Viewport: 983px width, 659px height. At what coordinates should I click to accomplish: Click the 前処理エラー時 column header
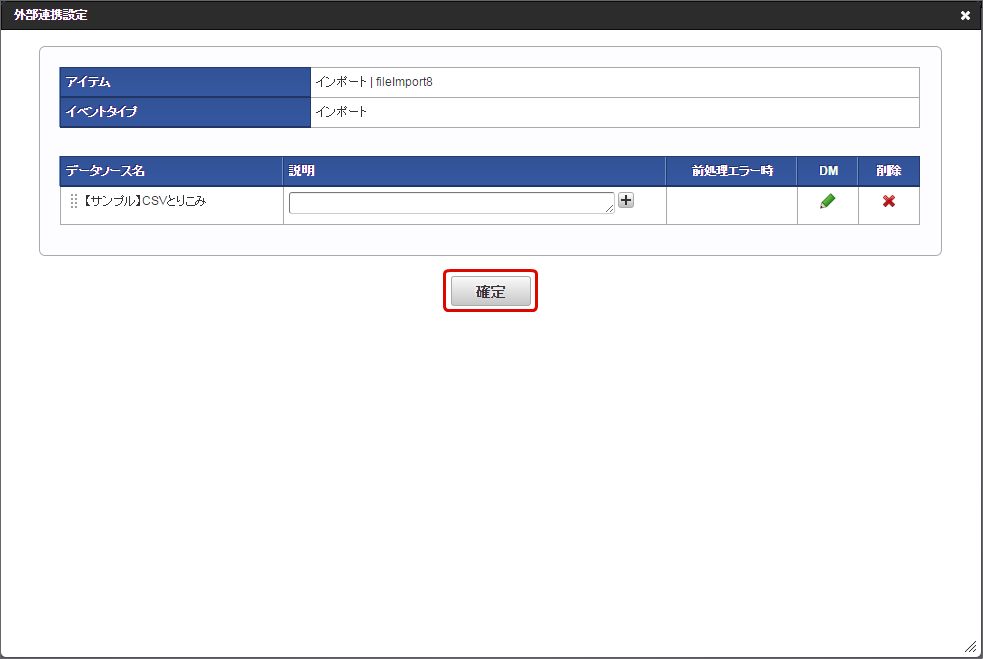pos(732,171)
